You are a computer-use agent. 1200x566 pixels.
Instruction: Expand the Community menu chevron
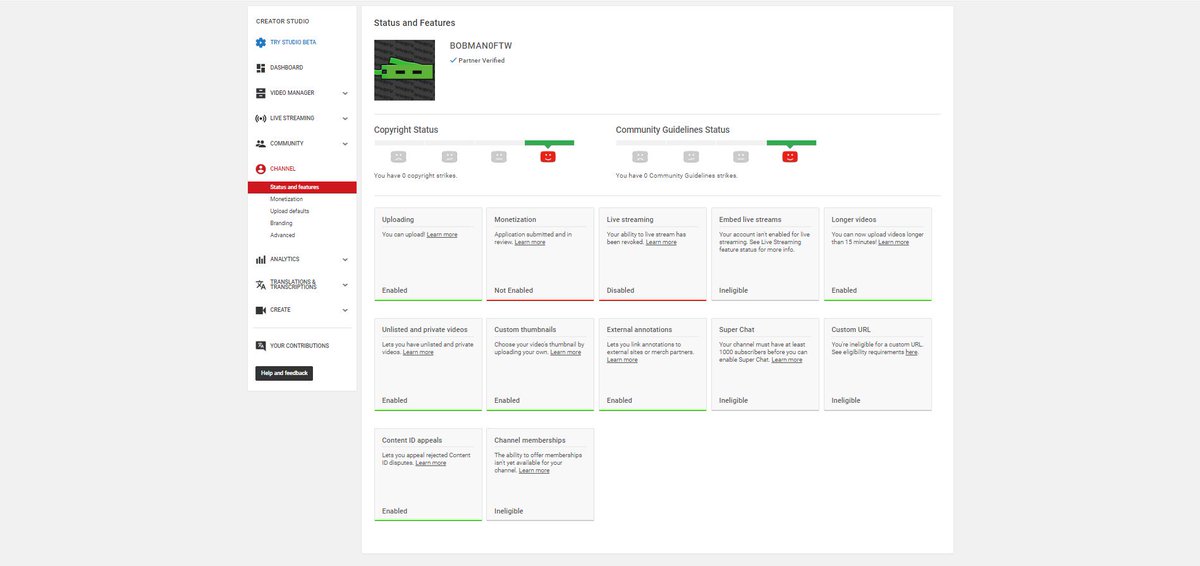[x=345, y=144]
